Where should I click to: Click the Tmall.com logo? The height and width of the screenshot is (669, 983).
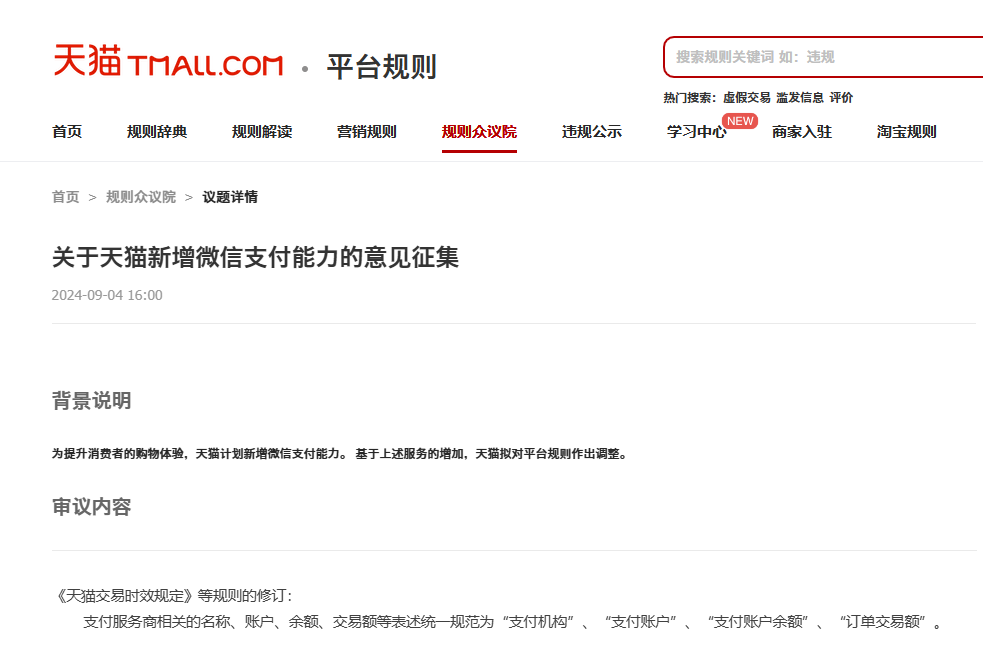[x=168, y=61]
